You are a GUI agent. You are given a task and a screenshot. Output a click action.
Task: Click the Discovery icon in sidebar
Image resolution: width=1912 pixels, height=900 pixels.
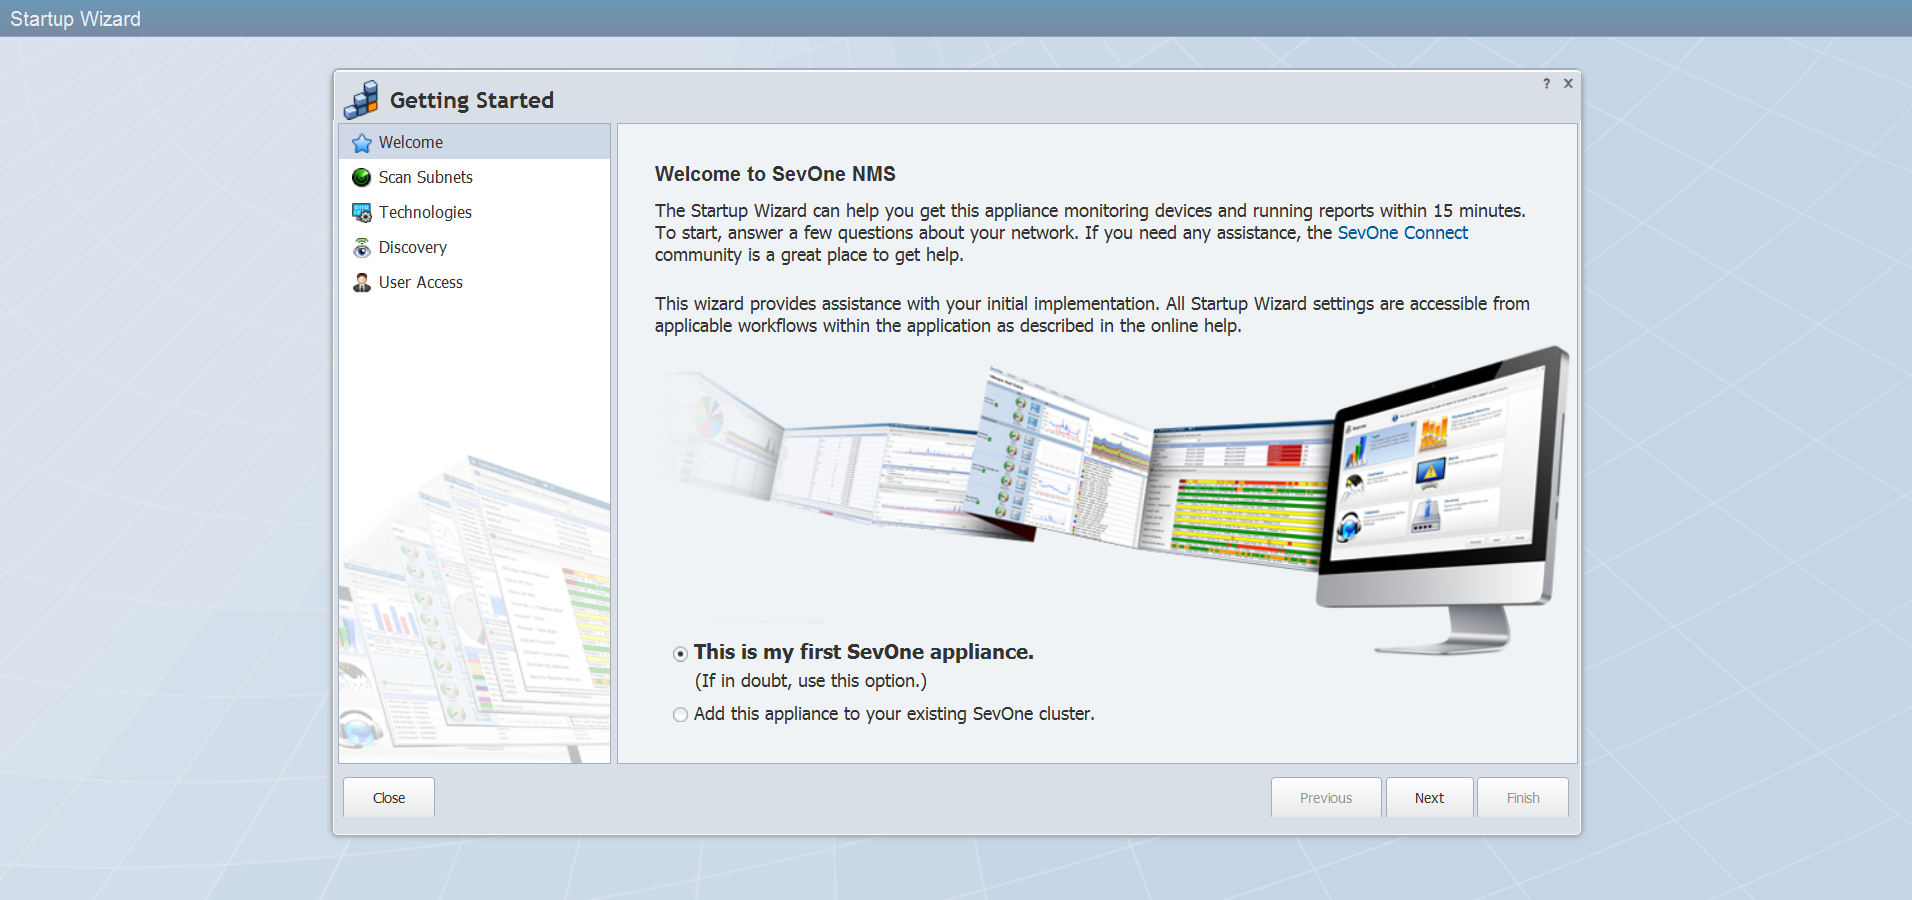tap(362, 247)
